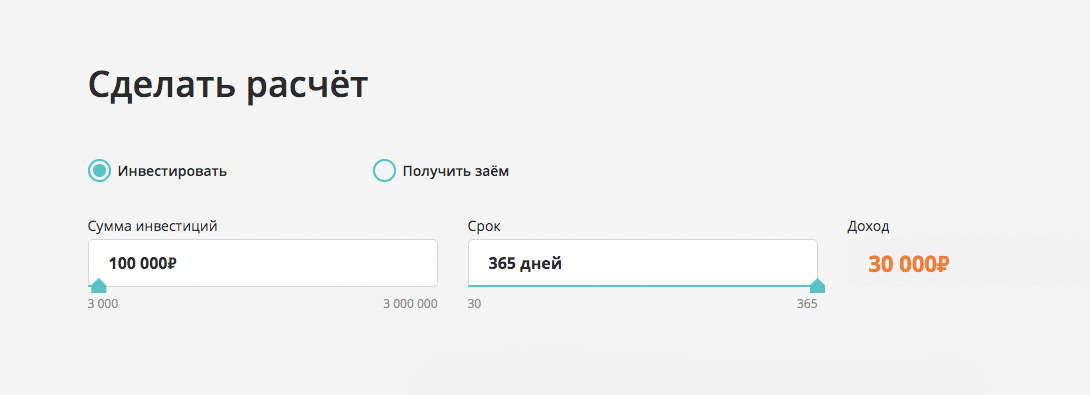Click the Сумма инвестиций field label

(153, 226)
